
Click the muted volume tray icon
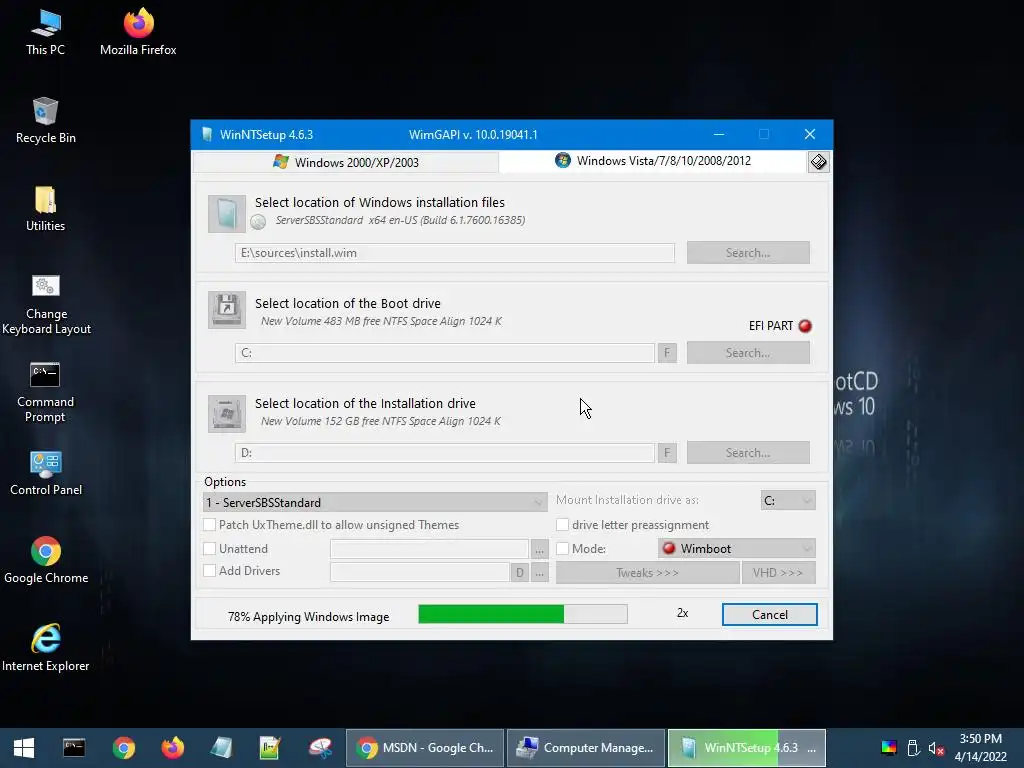pyautogui.click(x=936, y=748)
